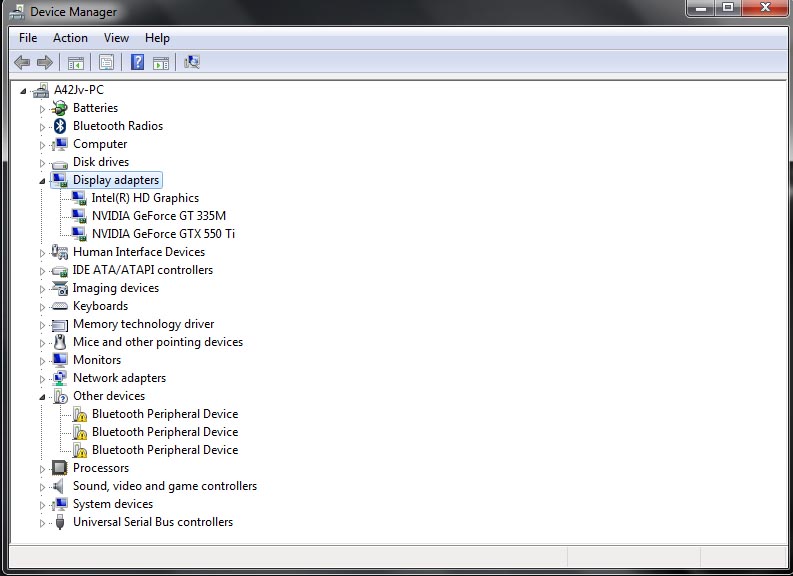Select the second Bluetooth Peripheral Device
793x576 pixels.
tap(165, 432)
